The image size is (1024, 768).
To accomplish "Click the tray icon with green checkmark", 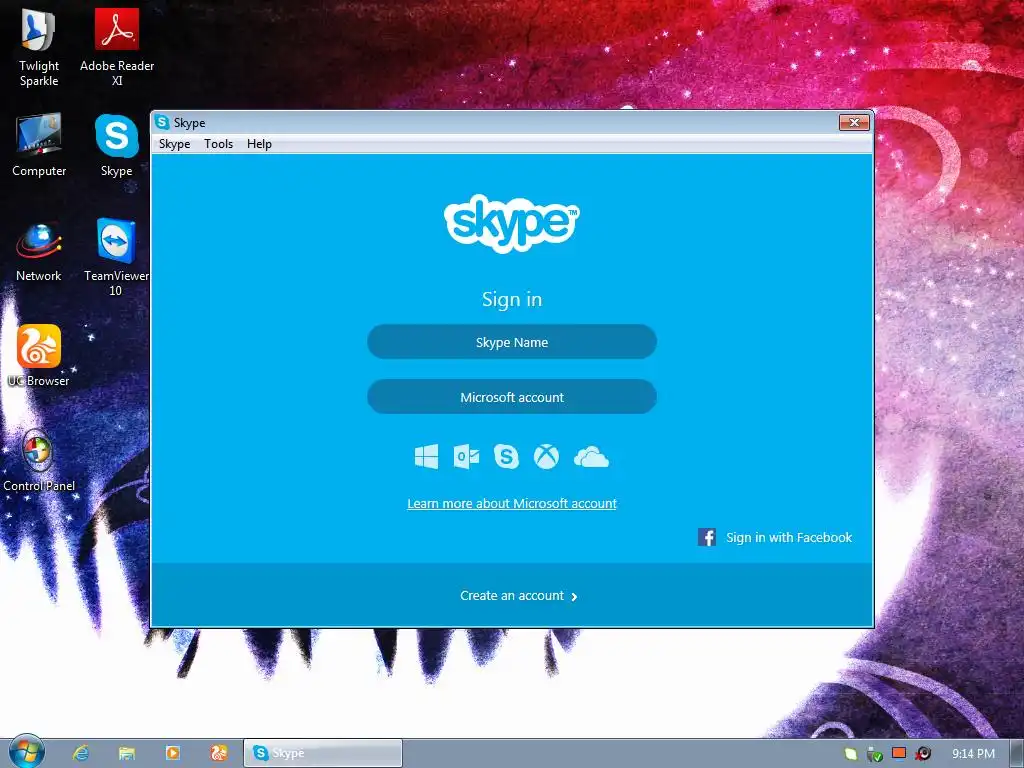I will click(874, 754).
